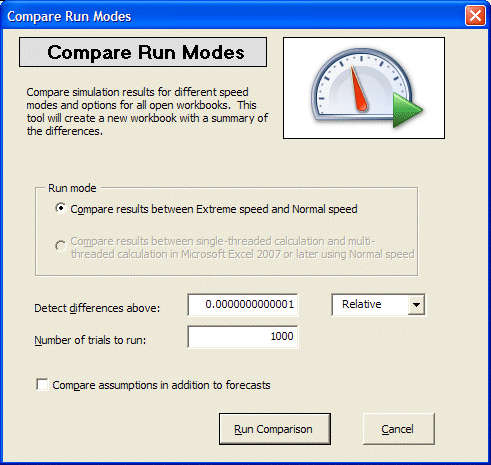Close the Compare Run Modes dialog

tap(475, 16)
